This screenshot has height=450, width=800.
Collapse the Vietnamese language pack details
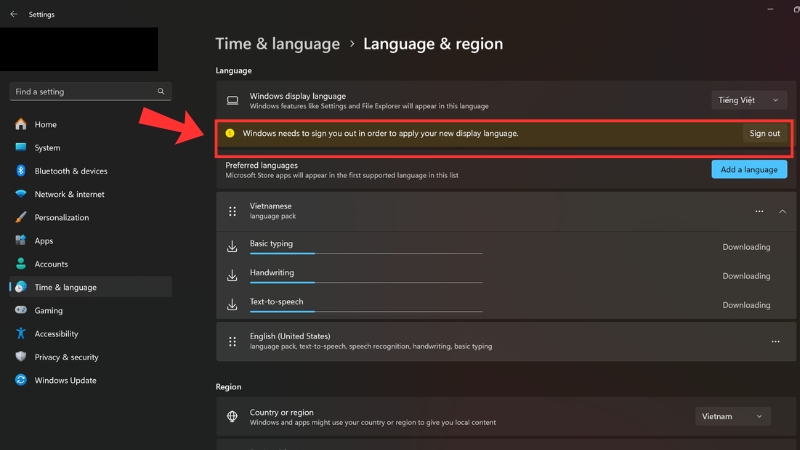tap(783, 211)
